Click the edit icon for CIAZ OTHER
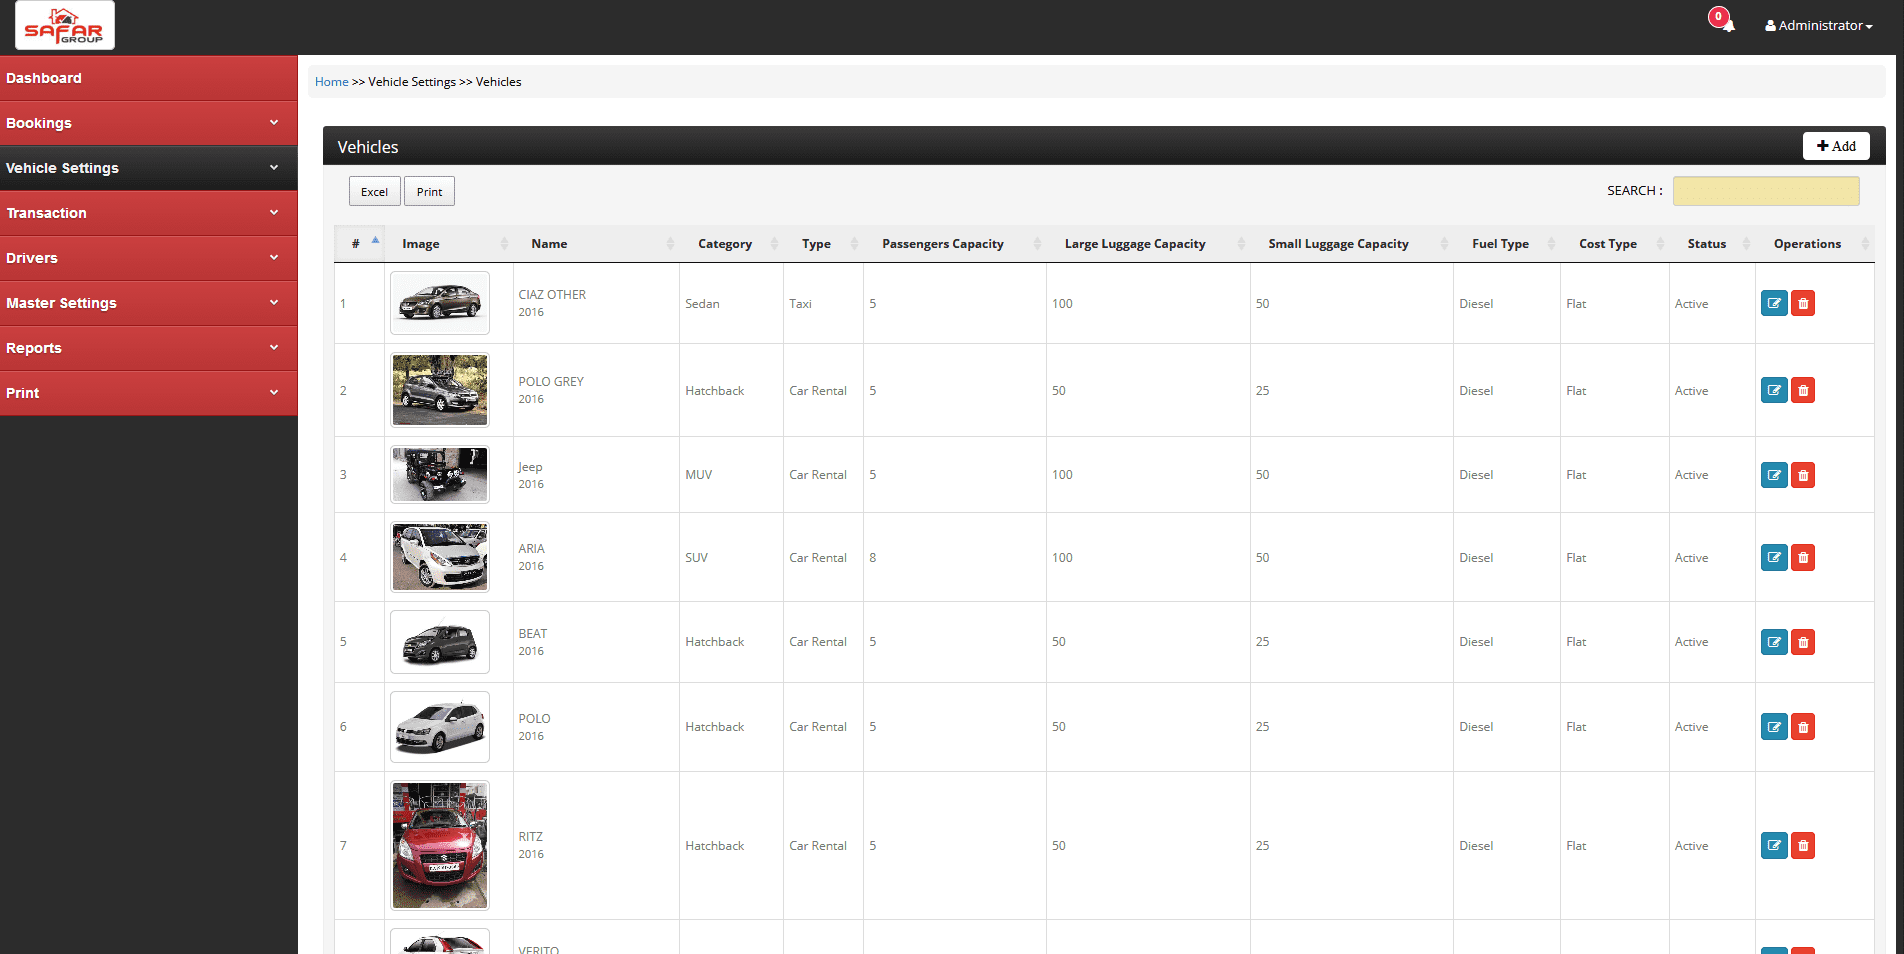The height and width of the screenshot is (954, 1904). [1774, 303]
